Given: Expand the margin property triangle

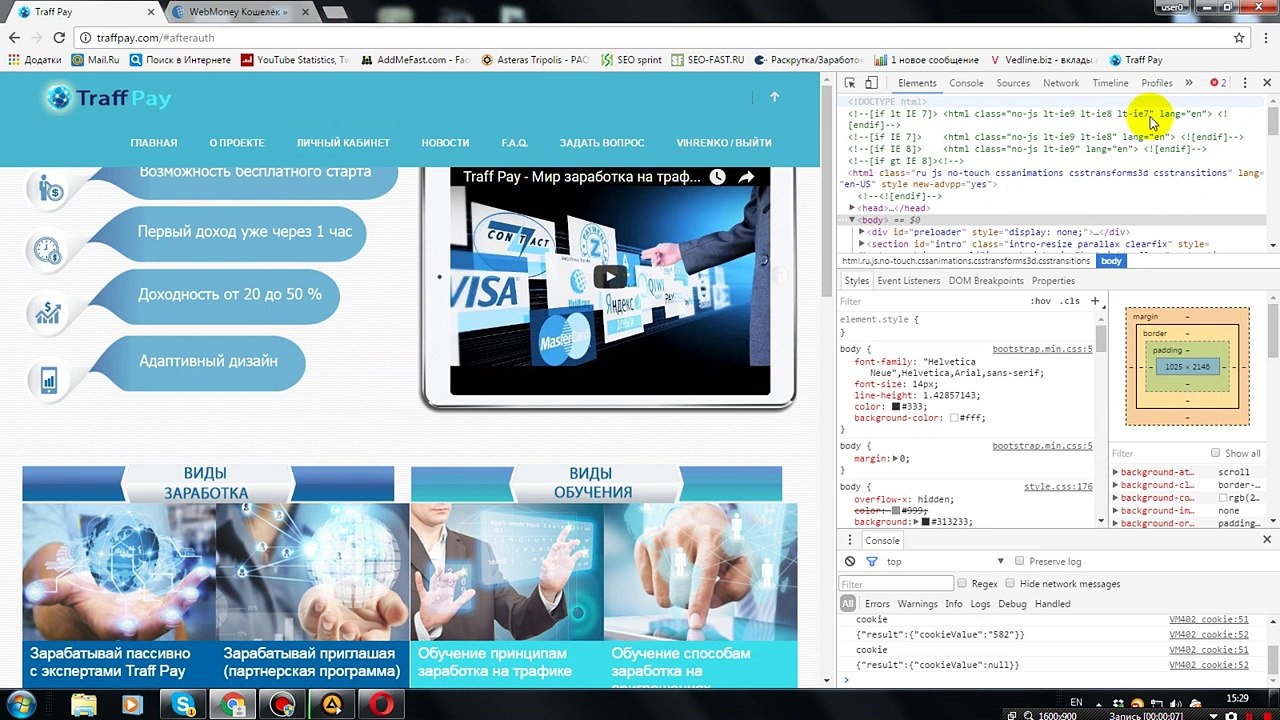Looking at the screenshot, I should [x=896, y=459].
